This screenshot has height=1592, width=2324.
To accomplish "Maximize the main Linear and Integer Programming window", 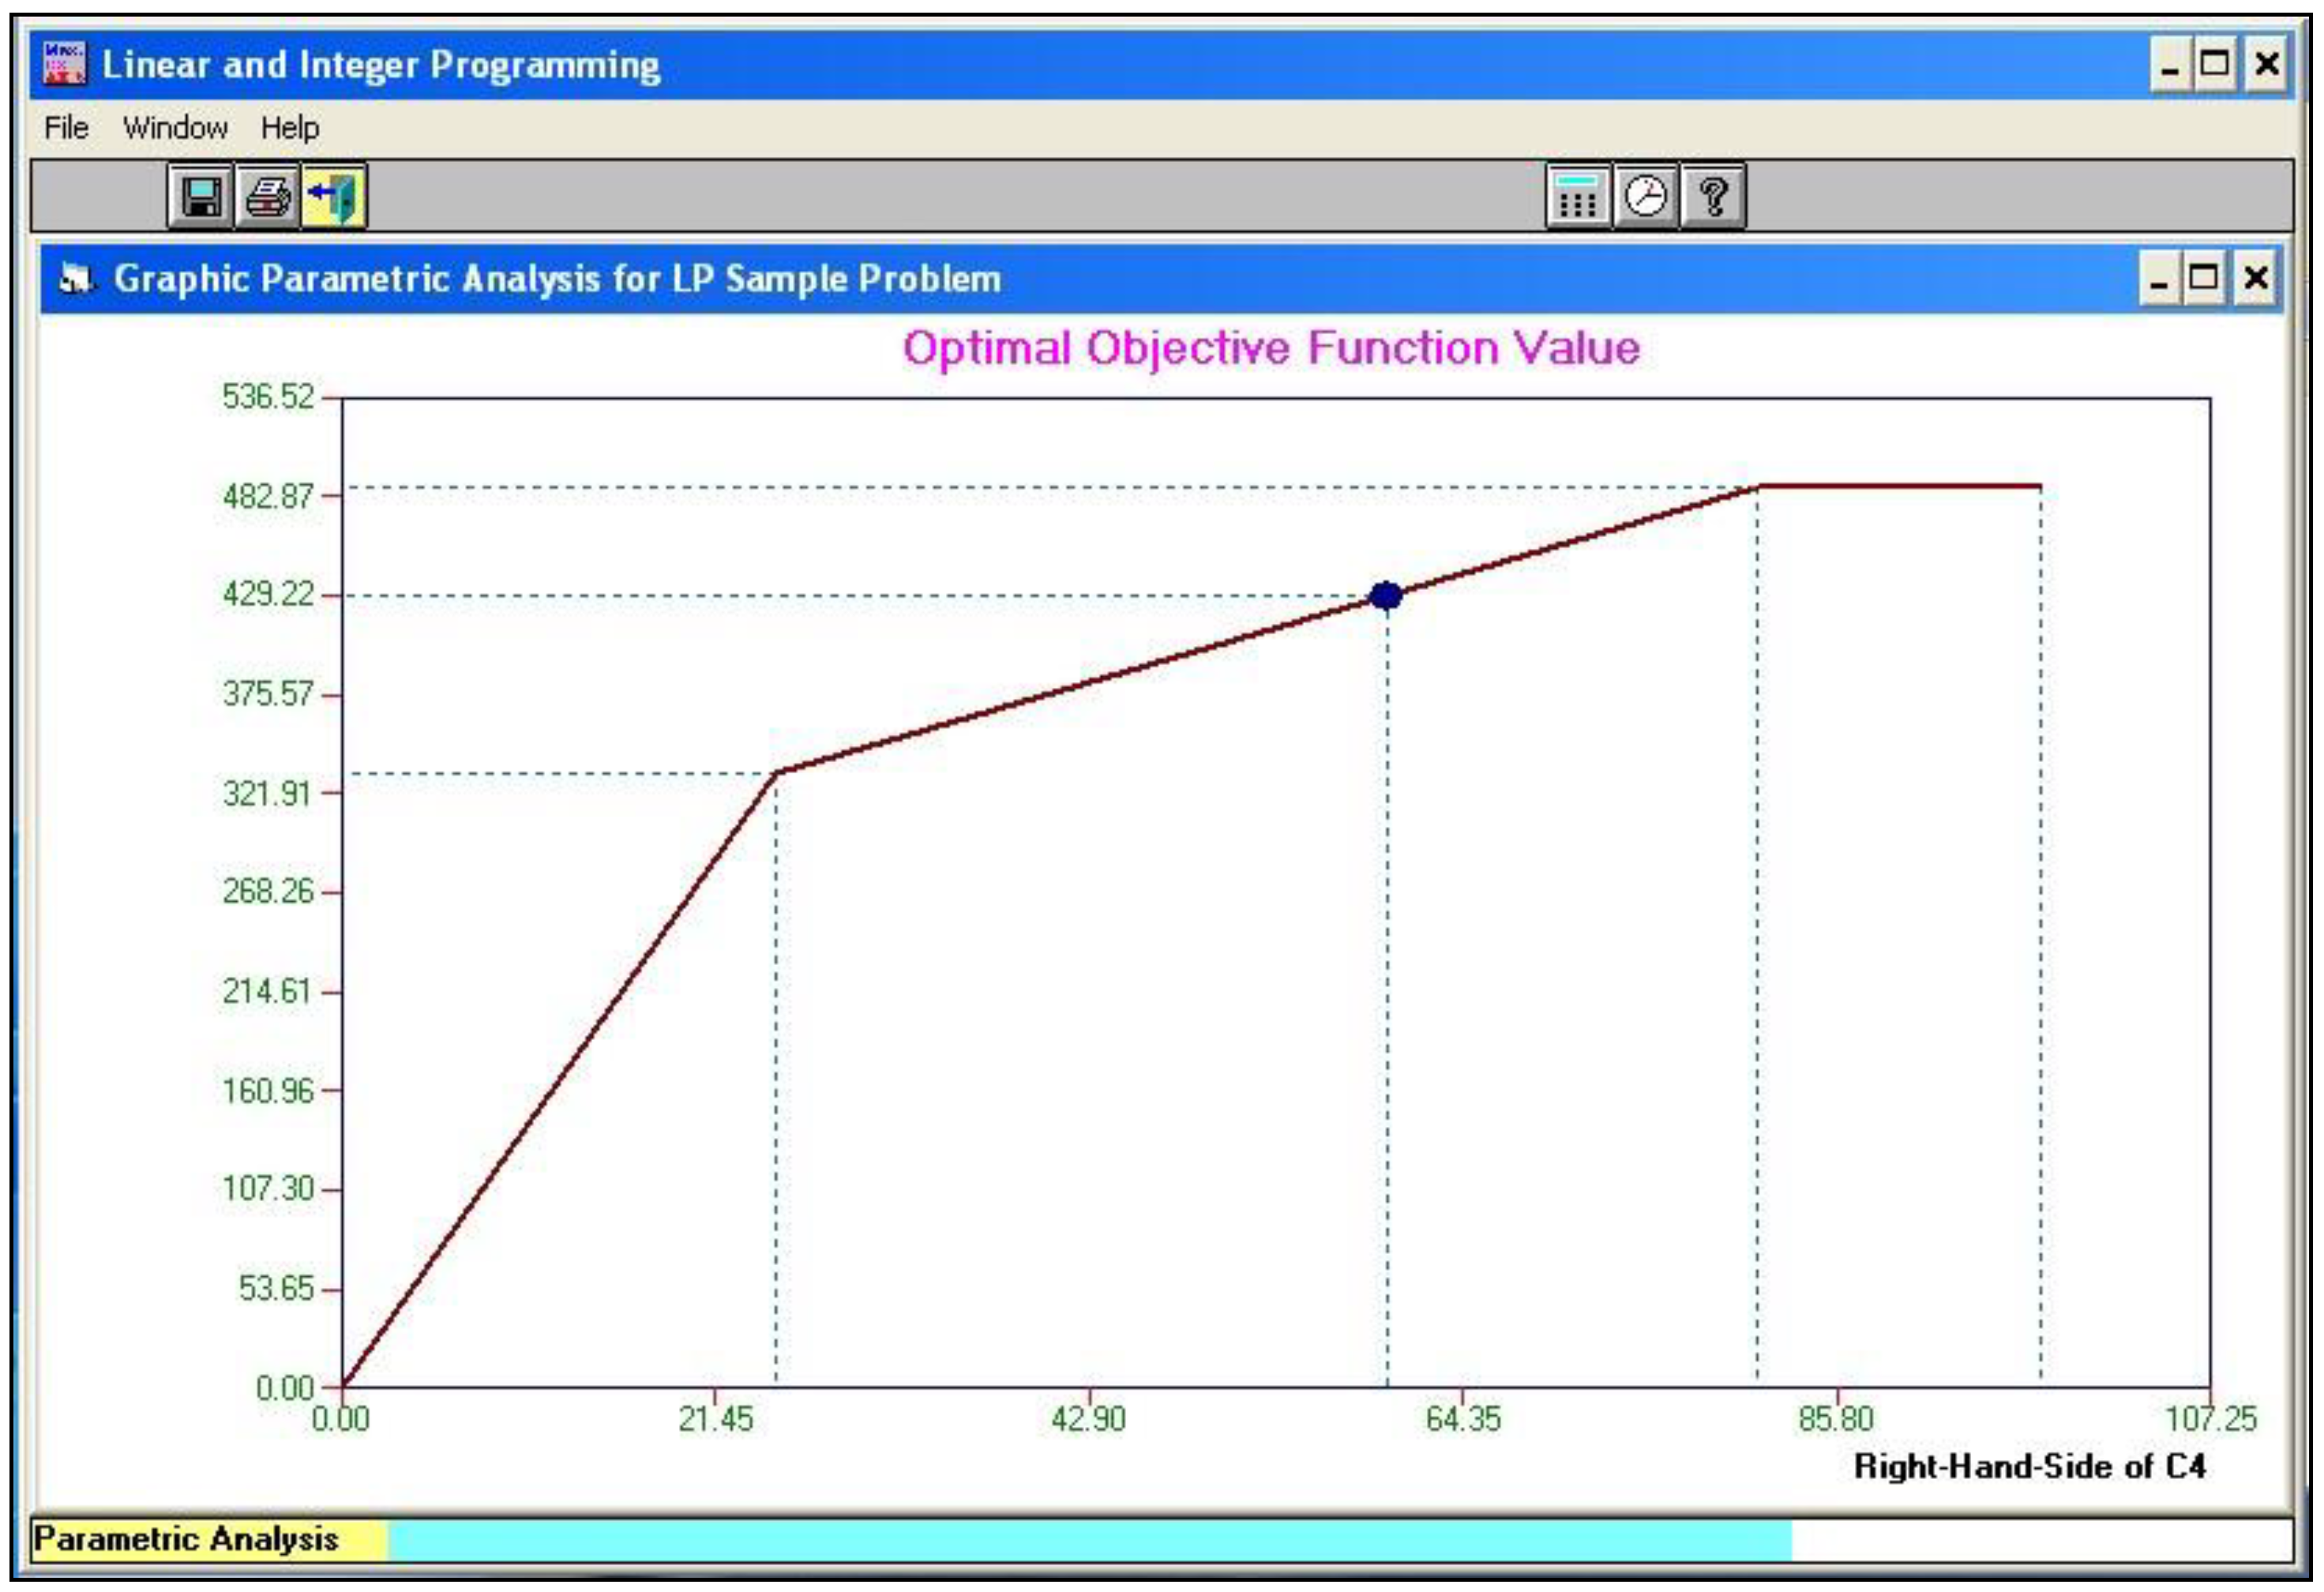I will [2214, 65].
